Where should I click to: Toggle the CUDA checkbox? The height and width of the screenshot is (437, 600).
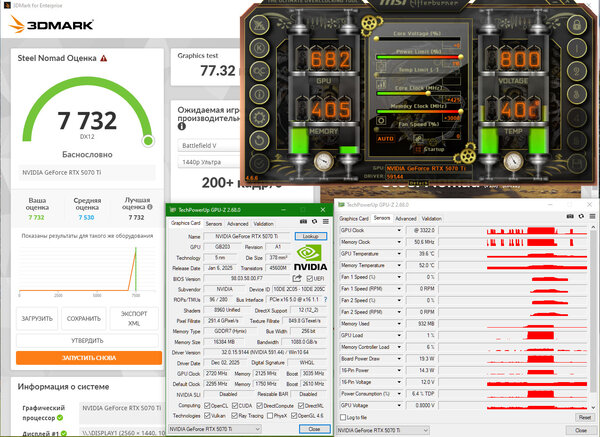pos(235,405)
